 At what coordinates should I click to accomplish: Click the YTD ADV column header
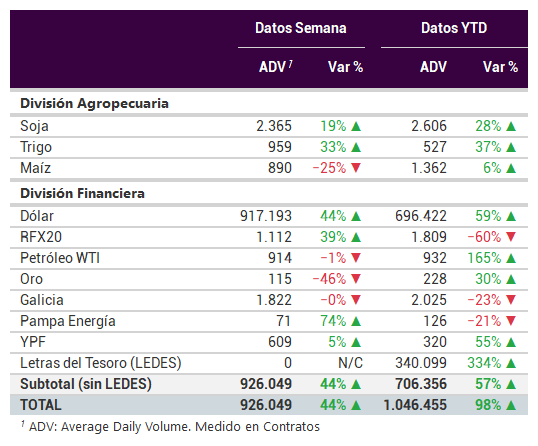433,67
